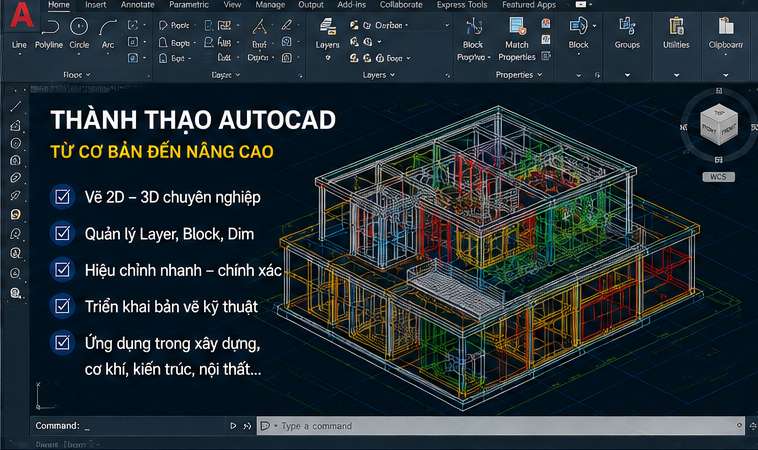Click the UCS axis icon in drawing corner
The width and height of the screenshot is (758, 450).
[44, 396]
